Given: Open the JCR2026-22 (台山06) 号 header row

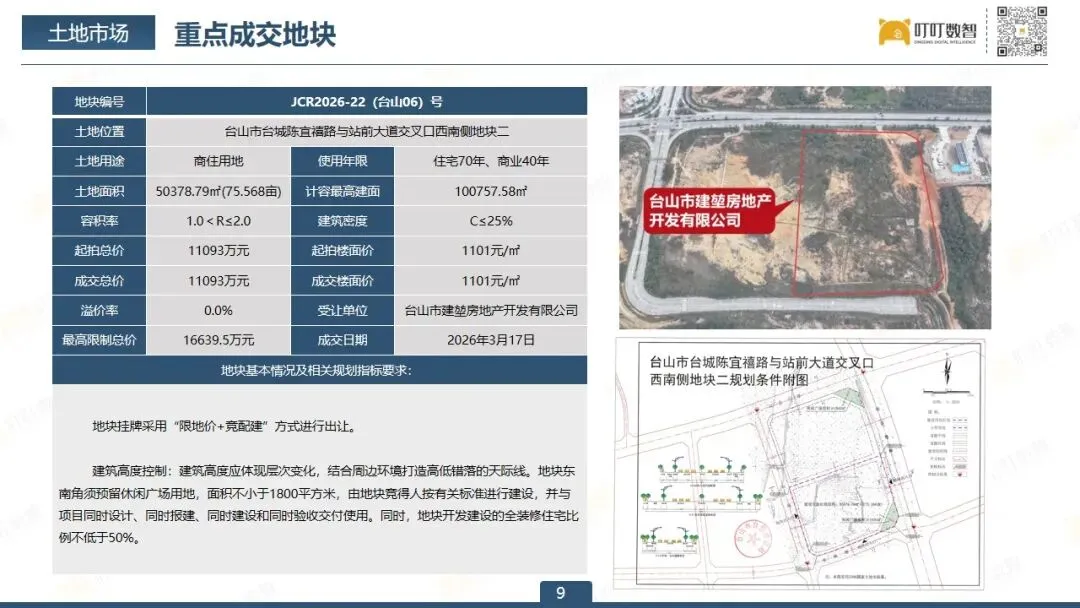Looking at the screenshot, I should (x=367, y=101).
